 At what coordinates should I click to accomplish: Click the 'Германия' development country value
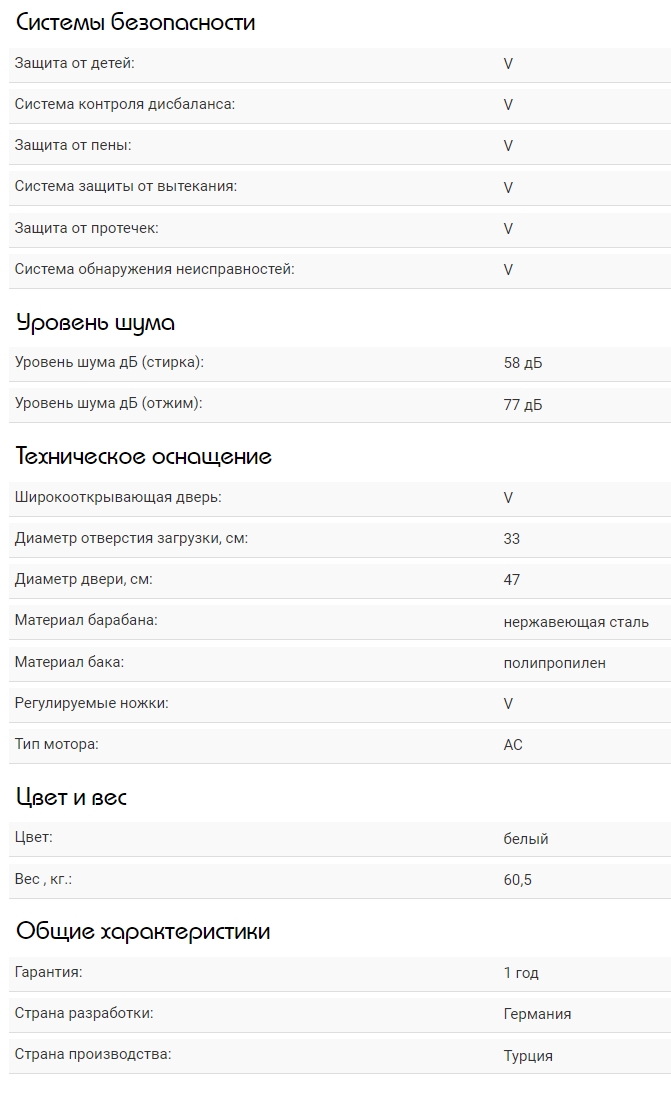pyautogui.click(x=537, y=1014)
